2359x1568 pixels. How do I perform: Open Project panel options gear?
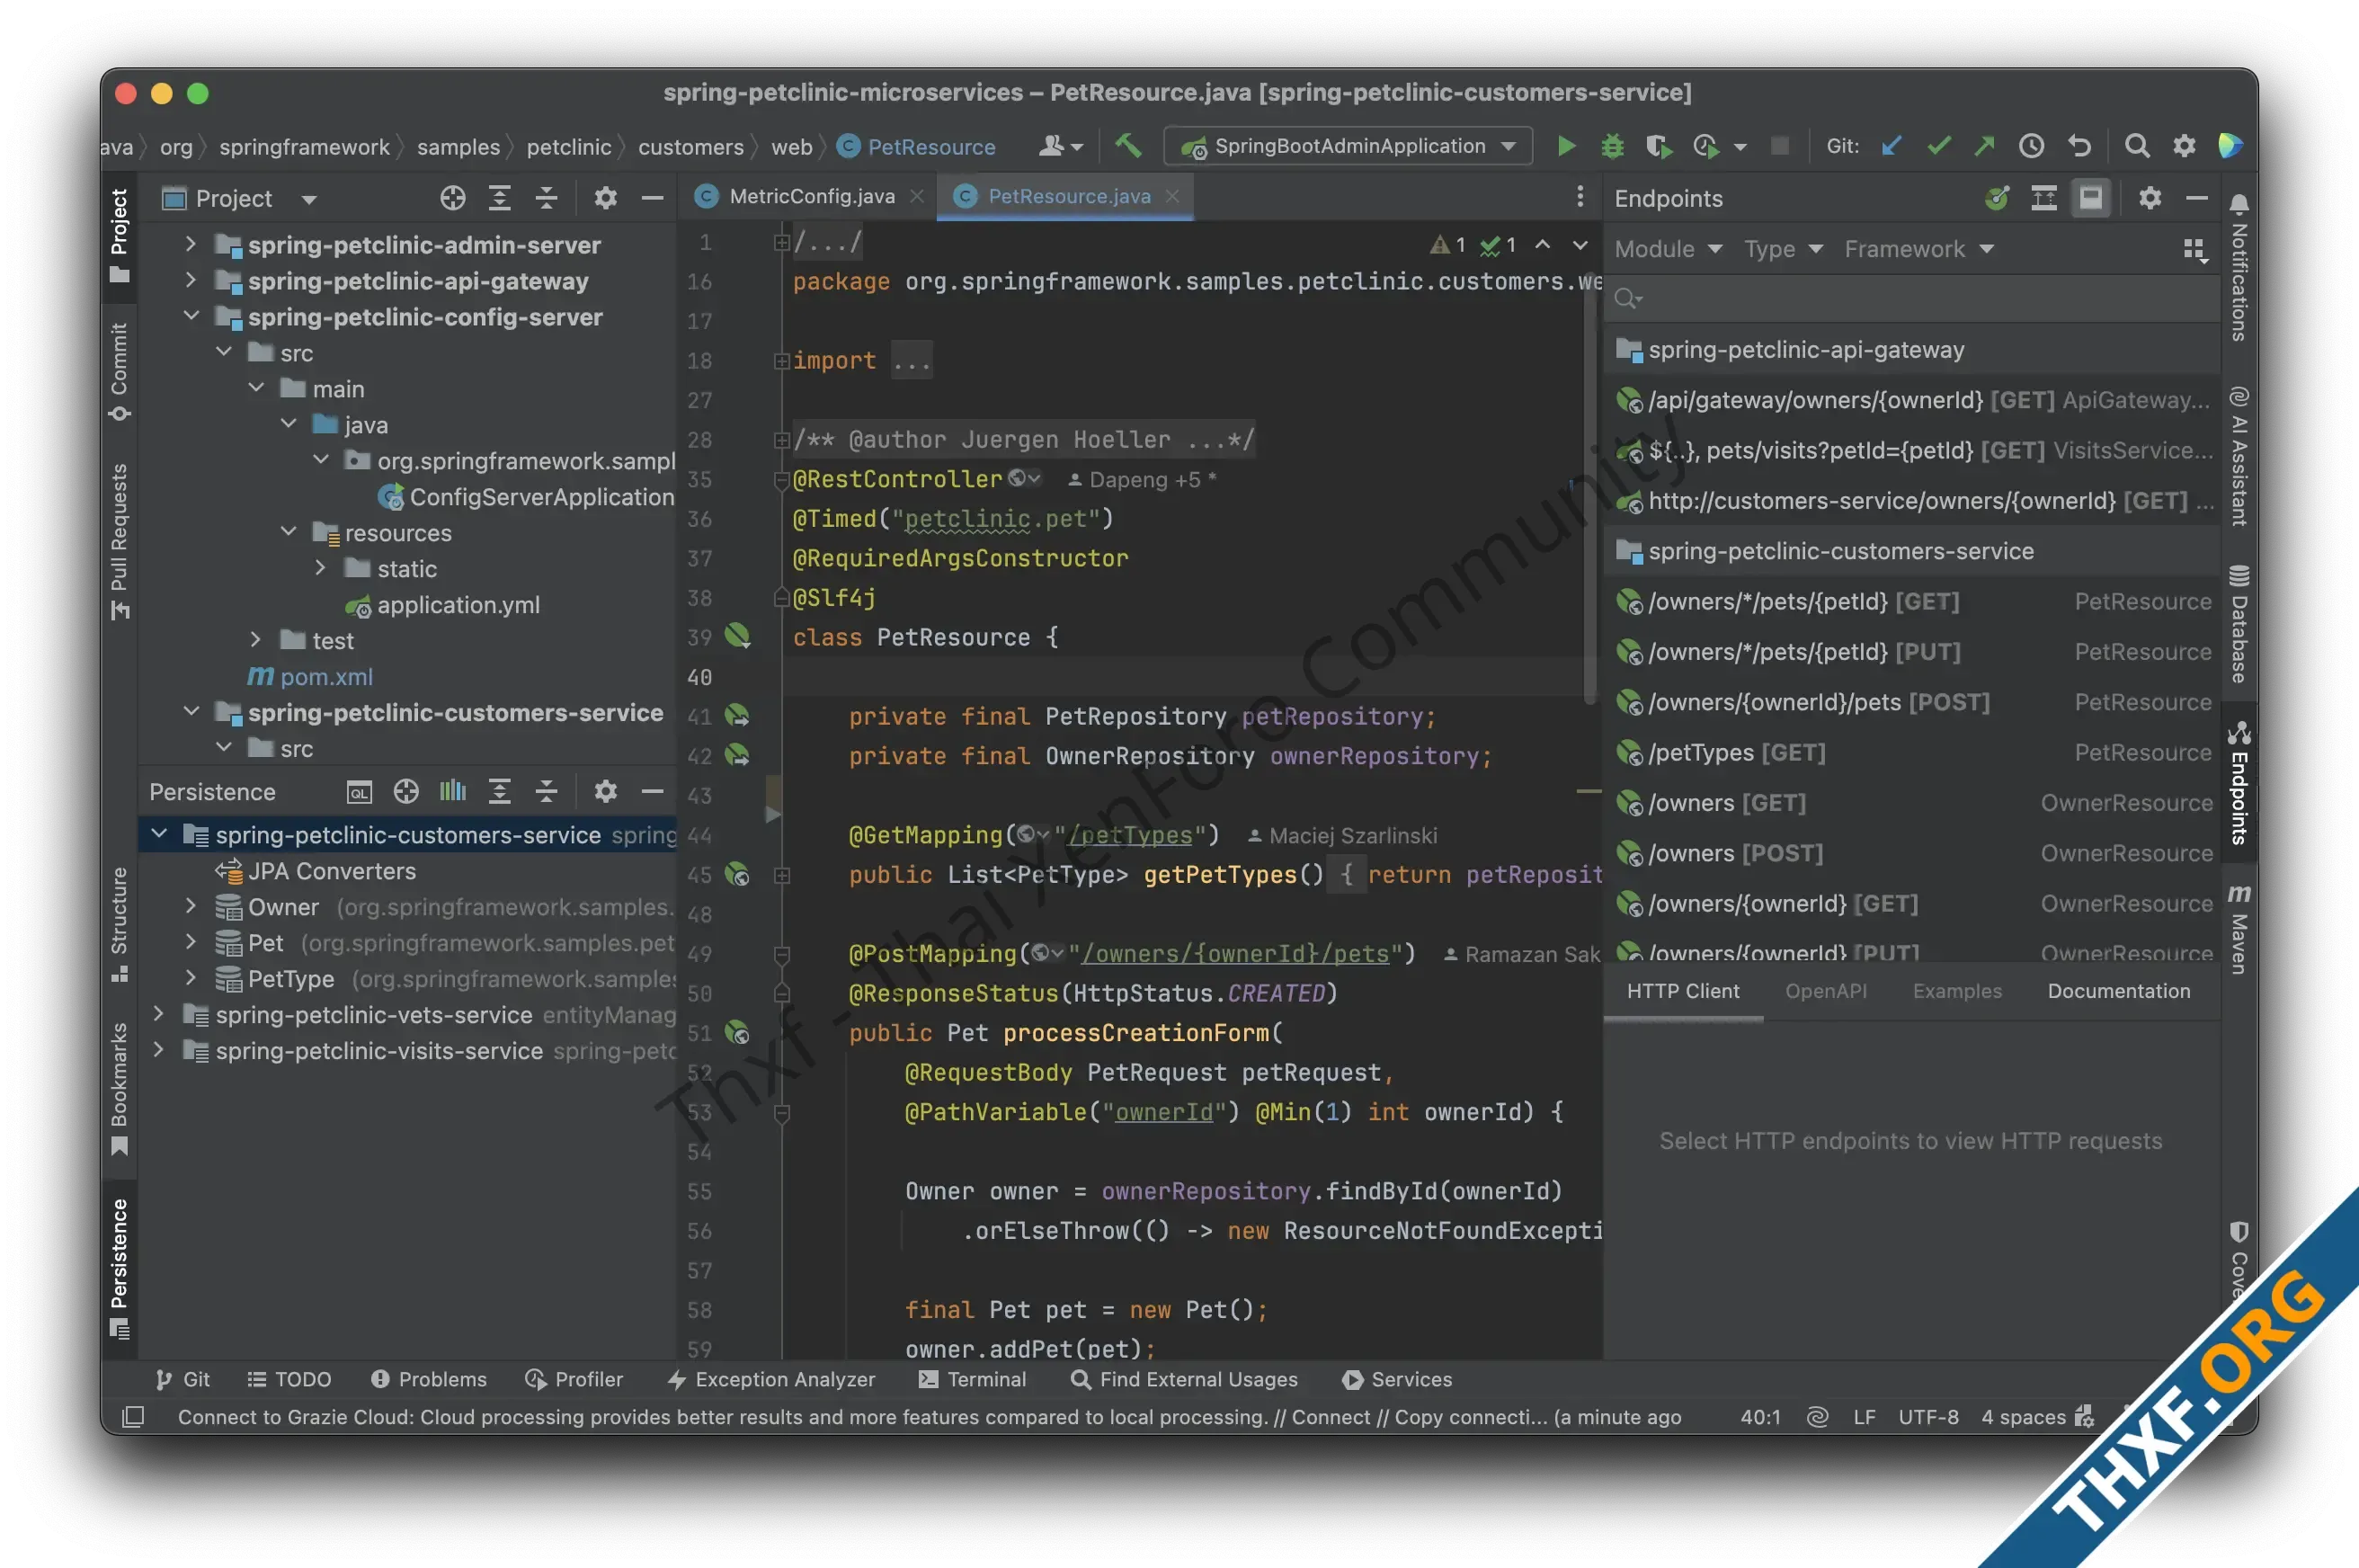tap(605, 198)
